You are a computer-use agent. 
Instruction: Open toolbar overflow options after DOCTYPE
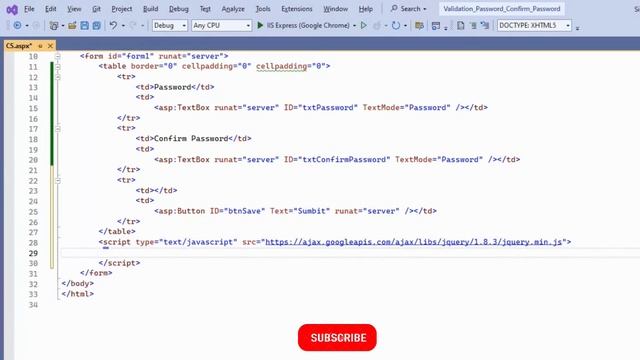[x=578, y=28]
